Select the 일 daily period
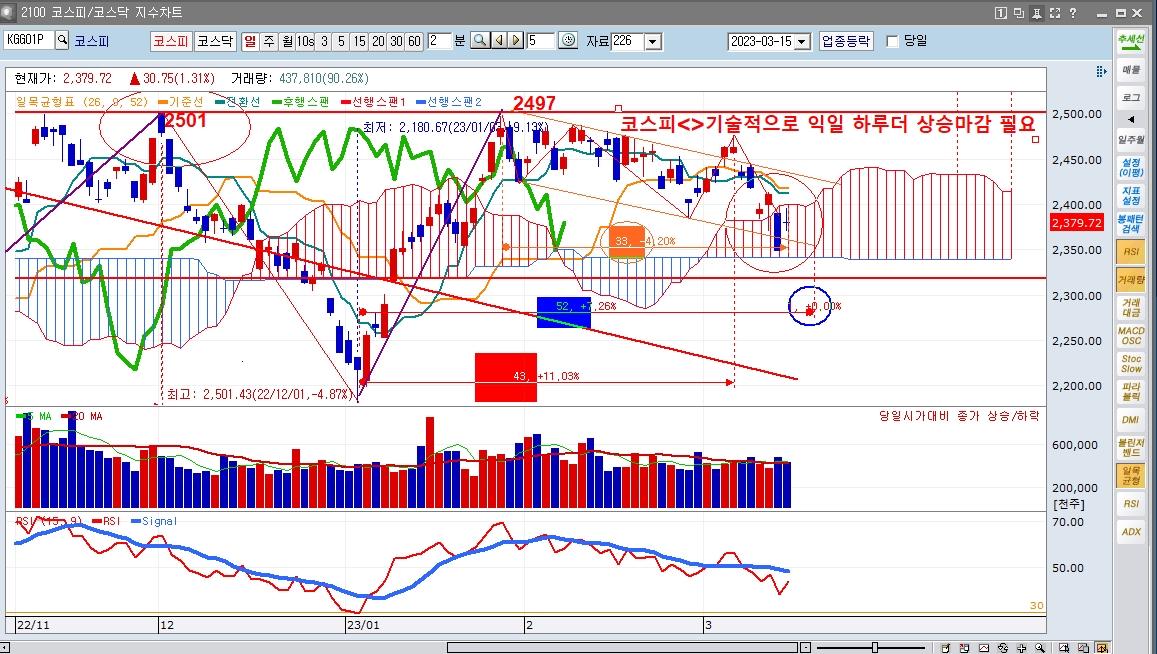This screenshot has height=654, width=1157. point(250,41)
